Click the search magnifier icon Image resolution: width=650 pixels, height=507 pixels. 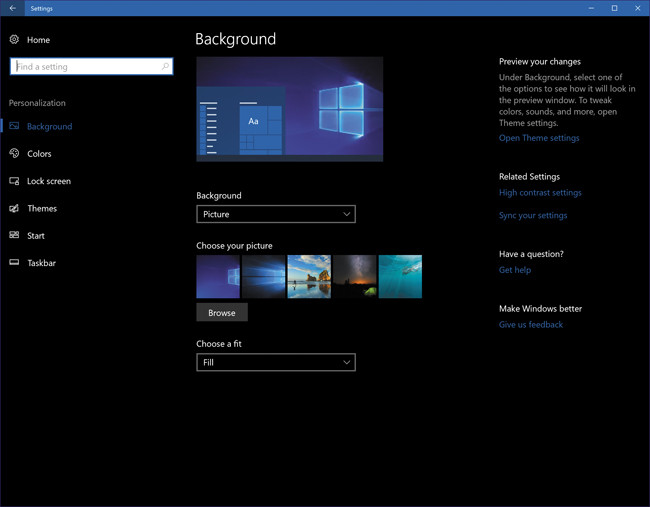pyautogui.click(x=165, y=67)
